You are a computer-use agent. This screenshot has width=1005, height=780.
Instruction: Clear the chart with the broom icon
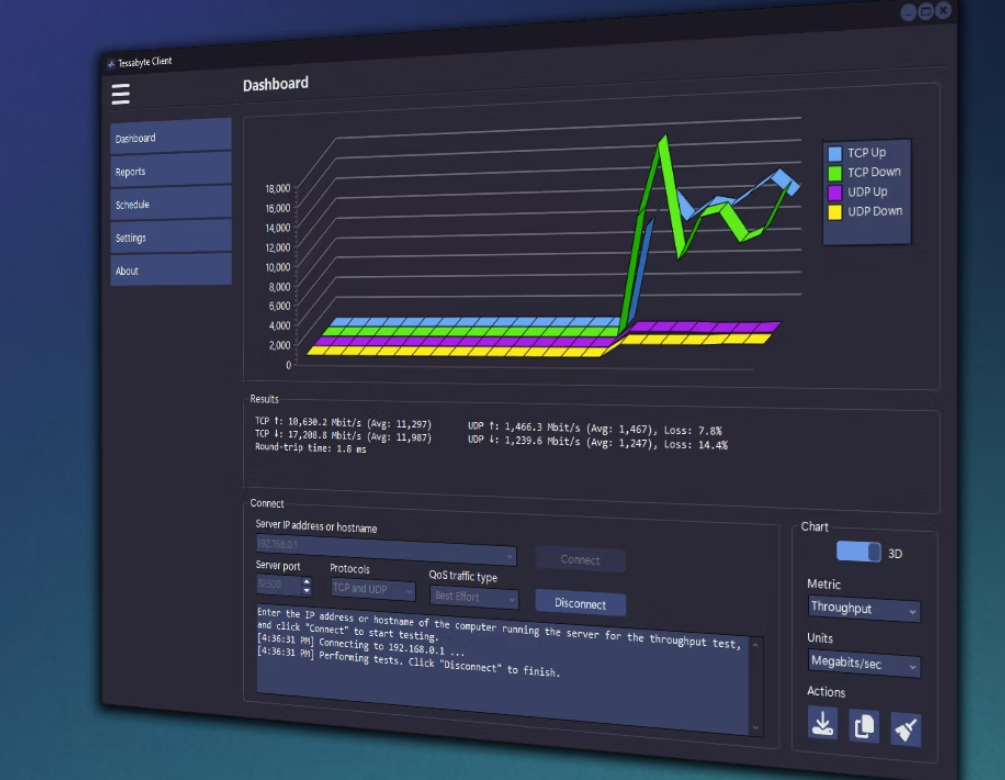(905, 730)
